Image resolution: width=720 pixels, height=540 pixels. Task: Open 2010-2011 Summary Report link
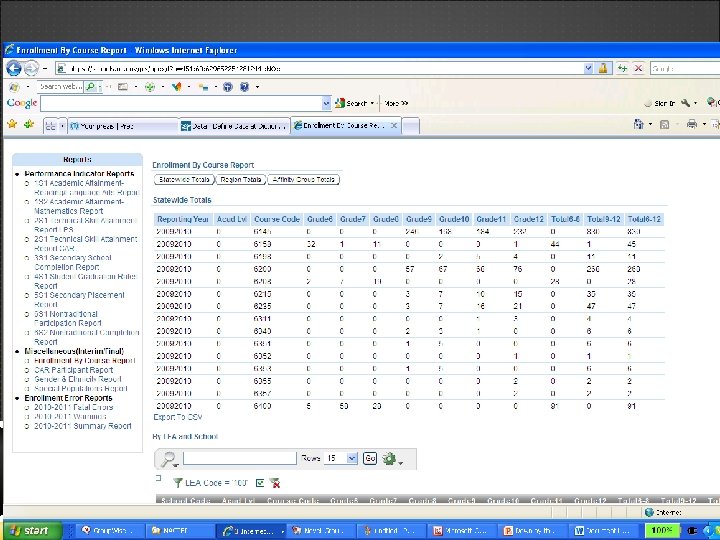pos(83,426)
